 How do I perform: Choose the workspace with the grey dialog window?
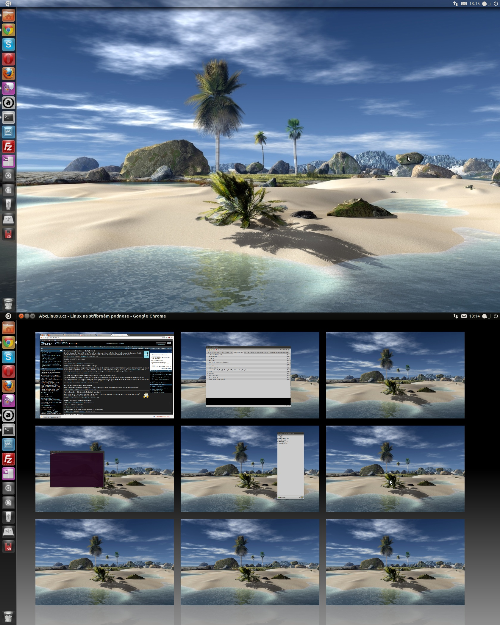tap(250, 375)
